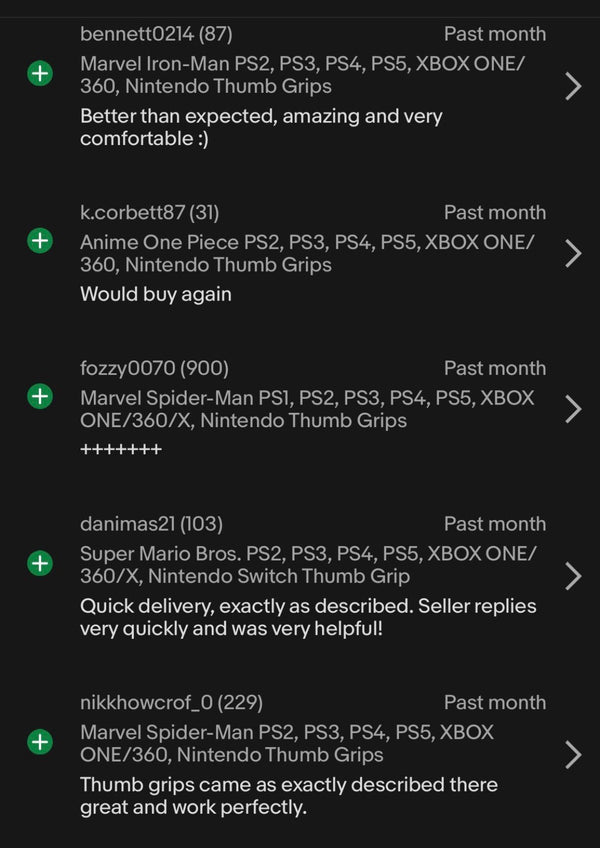This screenshot has width=600, height=848.
Task: Open Marvel Iron-Man Thumb Grips listing
Action: pyautogui.click(x=303, y=74)
